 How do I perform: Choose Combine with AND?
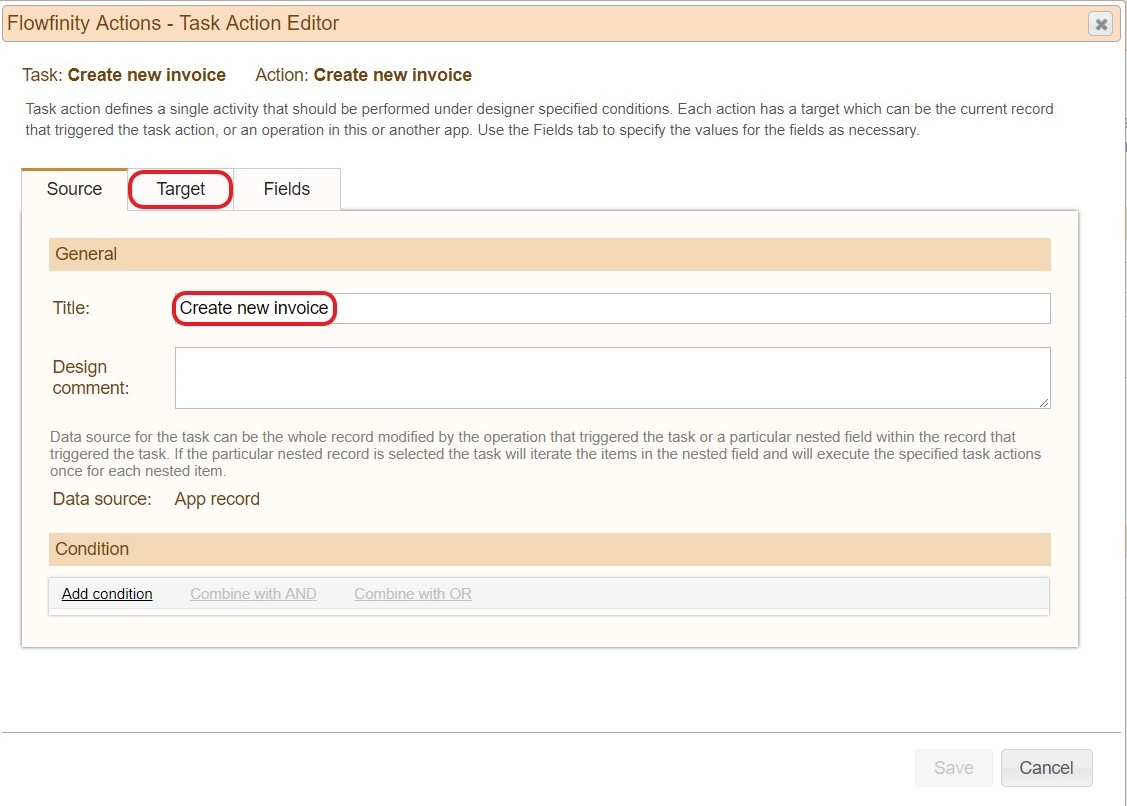coord(253,594)
